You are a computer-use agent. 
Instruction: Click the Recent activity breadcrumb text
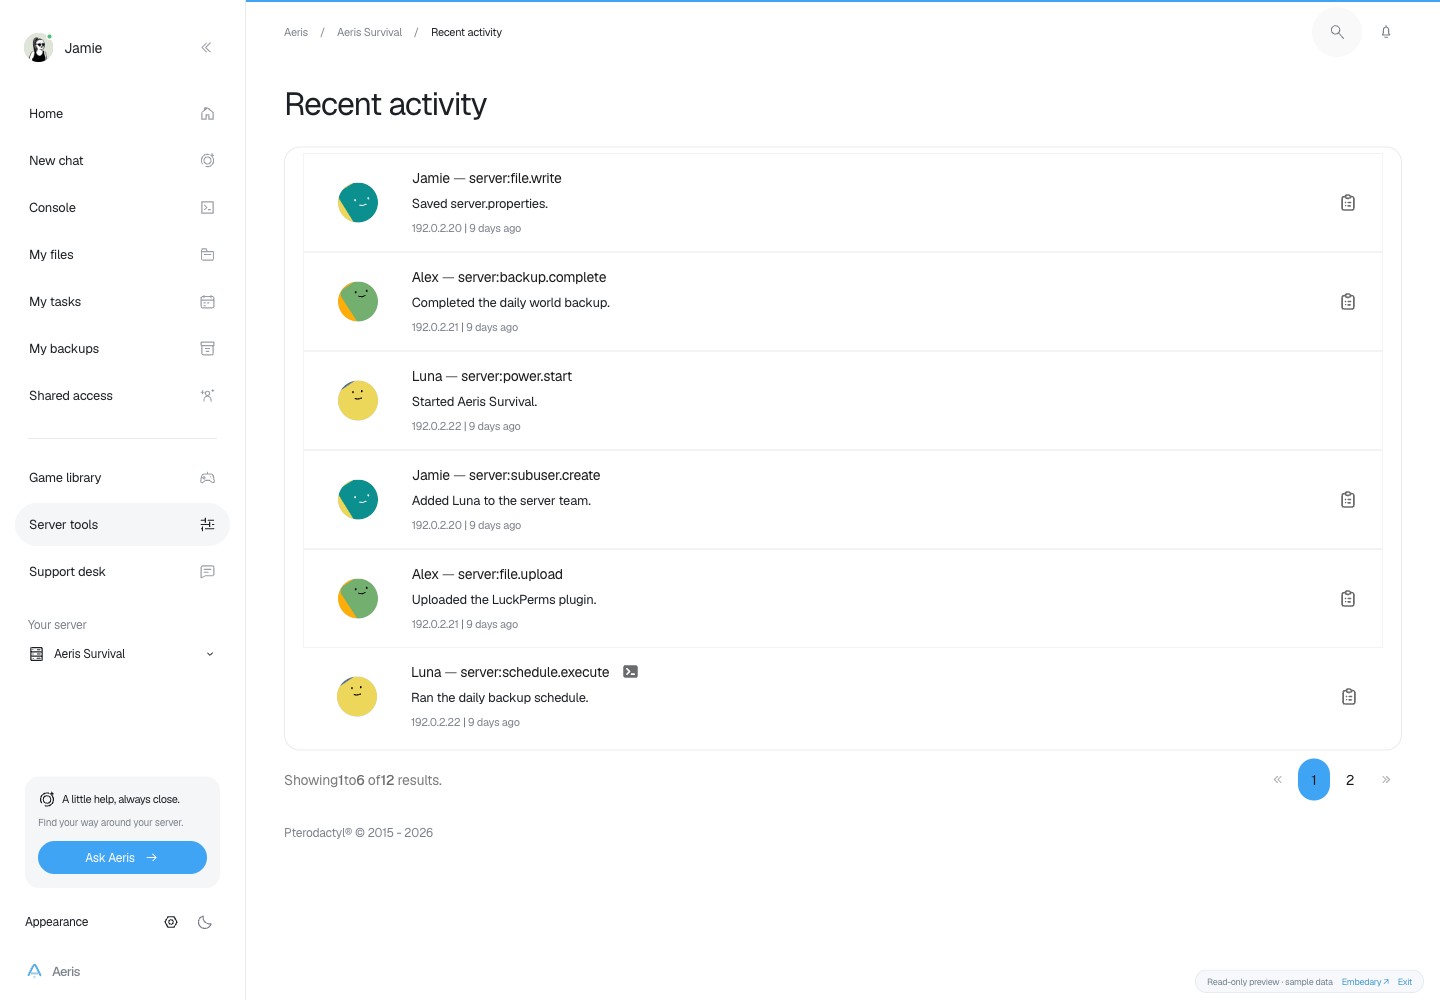point(466,32)
